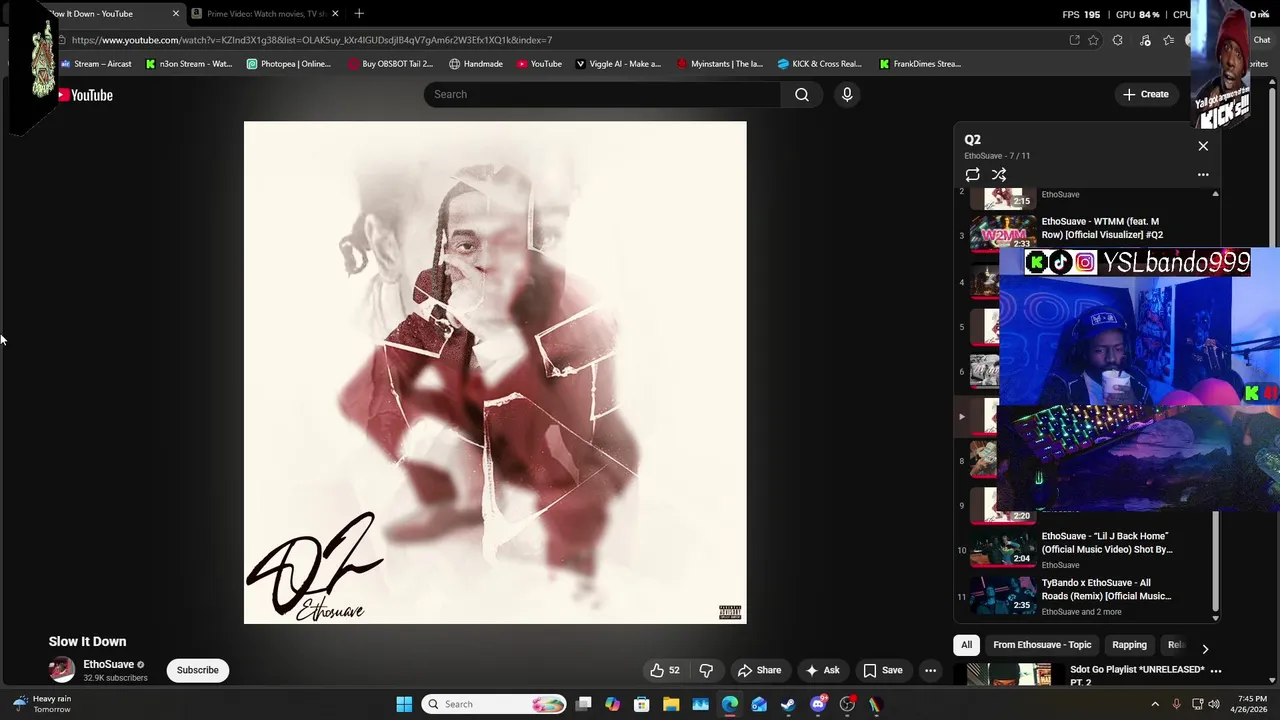Add page to favorites star icon

click(x=1093, y=40)
